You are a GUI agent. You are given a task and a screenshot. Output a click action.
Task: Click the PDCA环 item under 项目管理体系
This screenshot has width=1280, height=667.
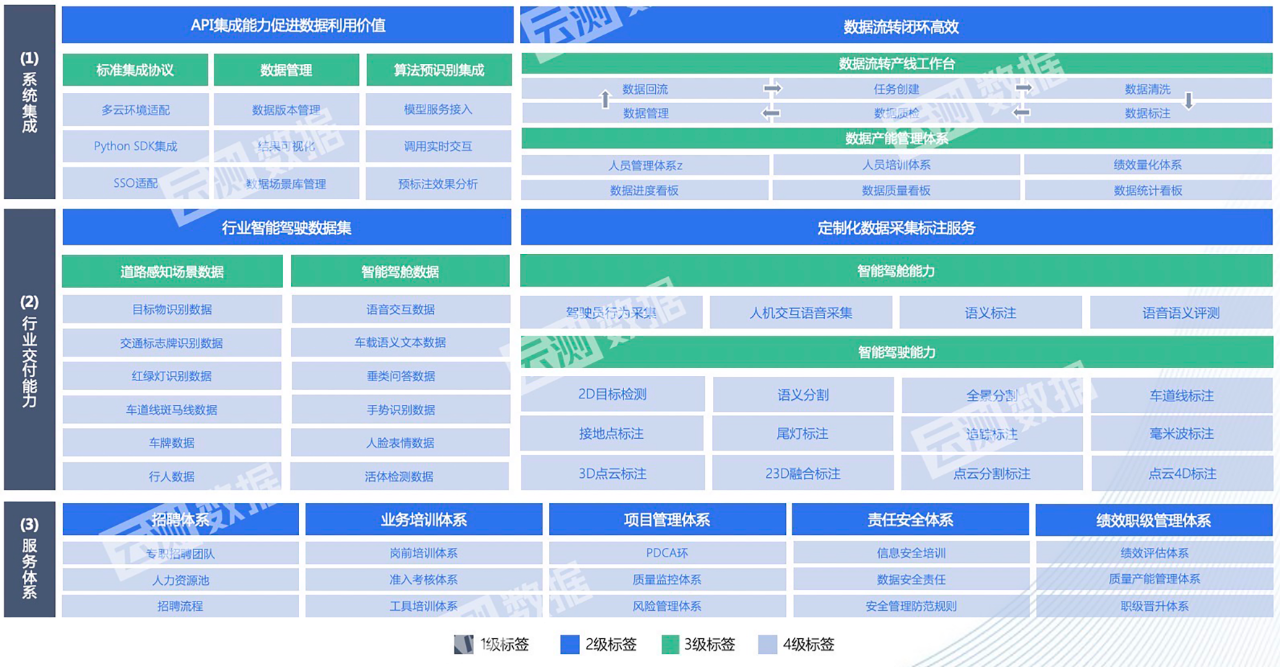pos(667,553)
